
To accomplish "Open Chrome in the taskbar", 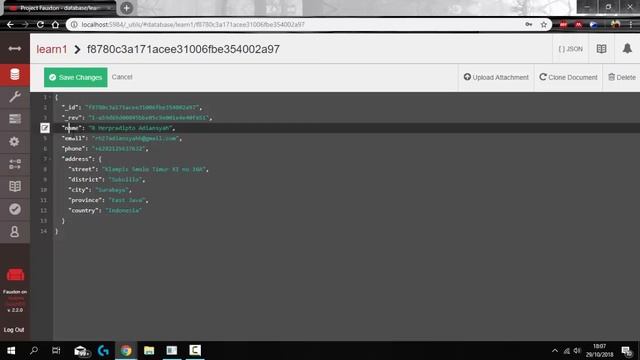I will pyautogui.click(x=126, y=351).
